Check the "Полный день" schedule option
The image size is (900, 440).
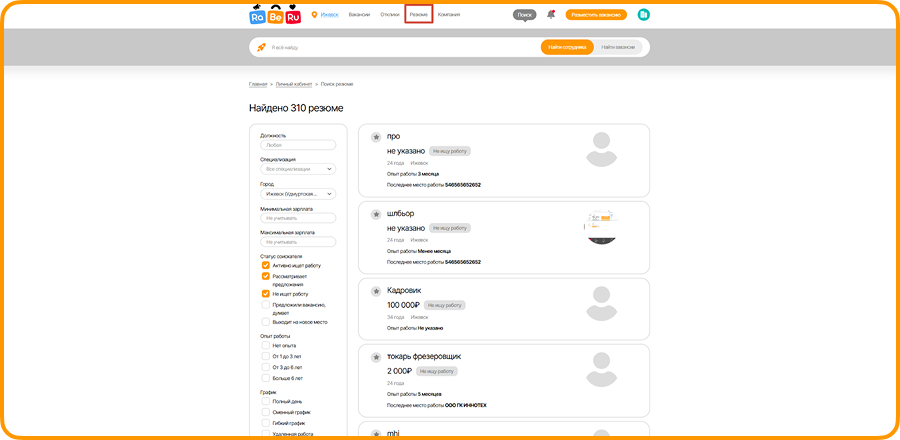coord(265,400)
